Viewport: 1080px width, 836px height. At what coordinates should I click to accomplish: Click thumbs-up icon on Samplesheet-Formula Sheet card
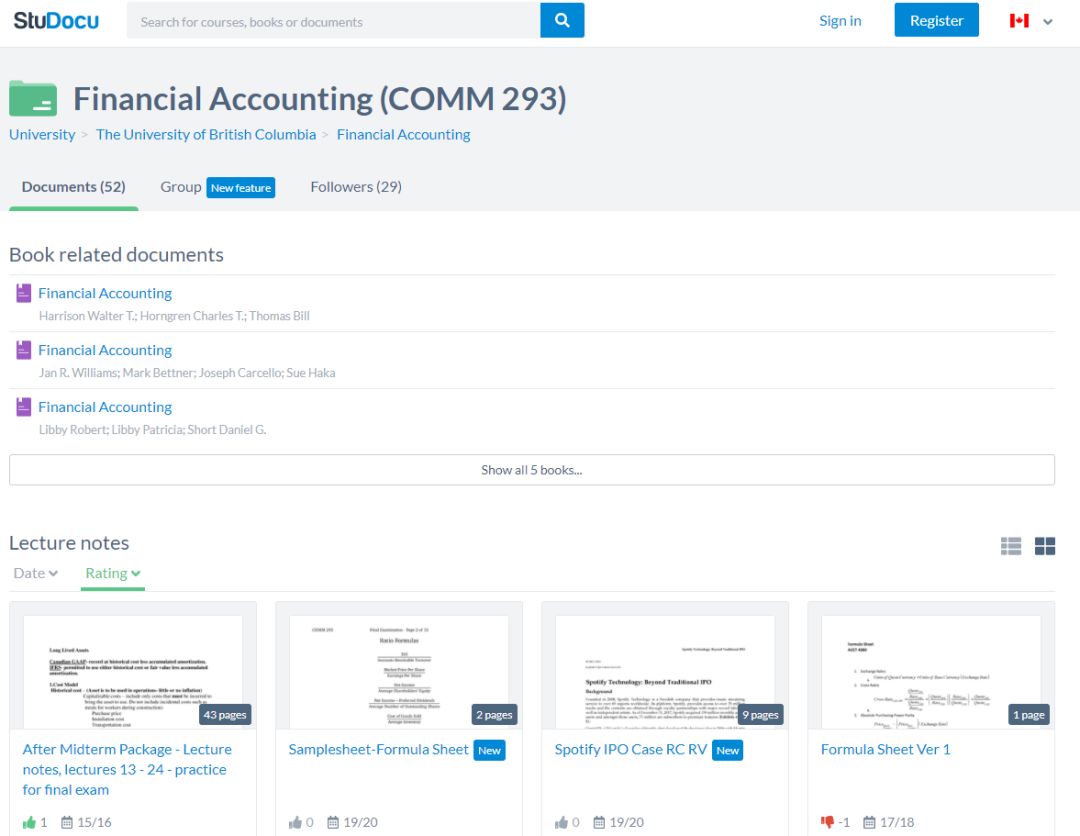click(295, 822)
